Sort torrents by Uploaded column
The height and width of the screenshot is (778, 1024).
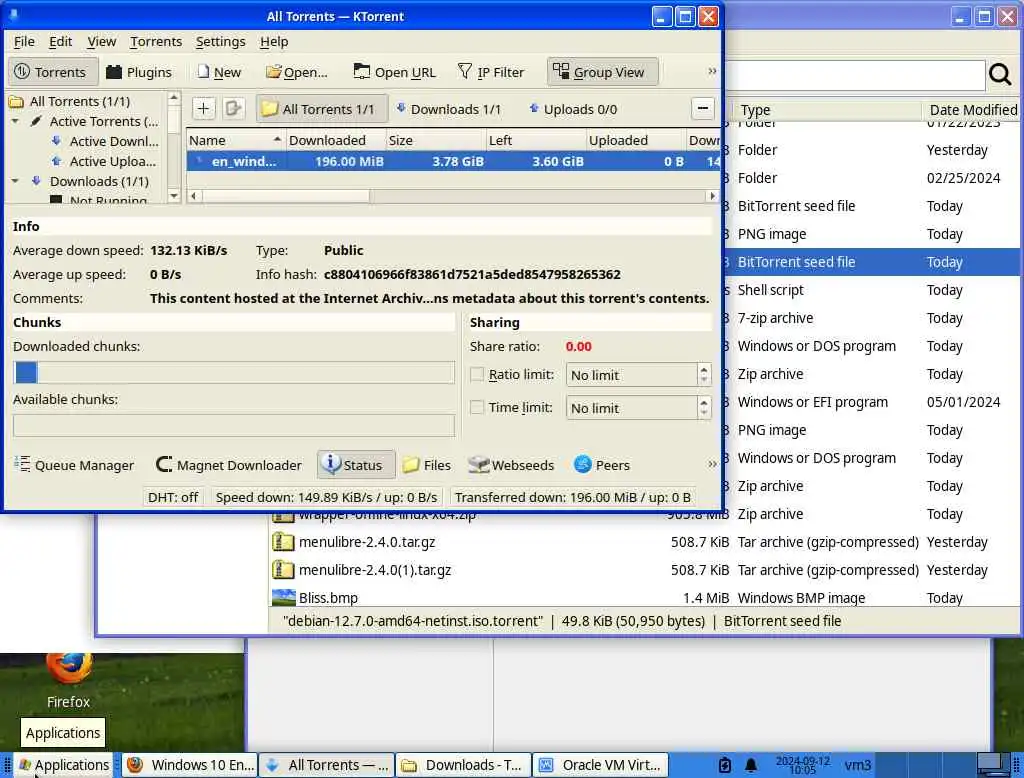click(x=635, y=140)
